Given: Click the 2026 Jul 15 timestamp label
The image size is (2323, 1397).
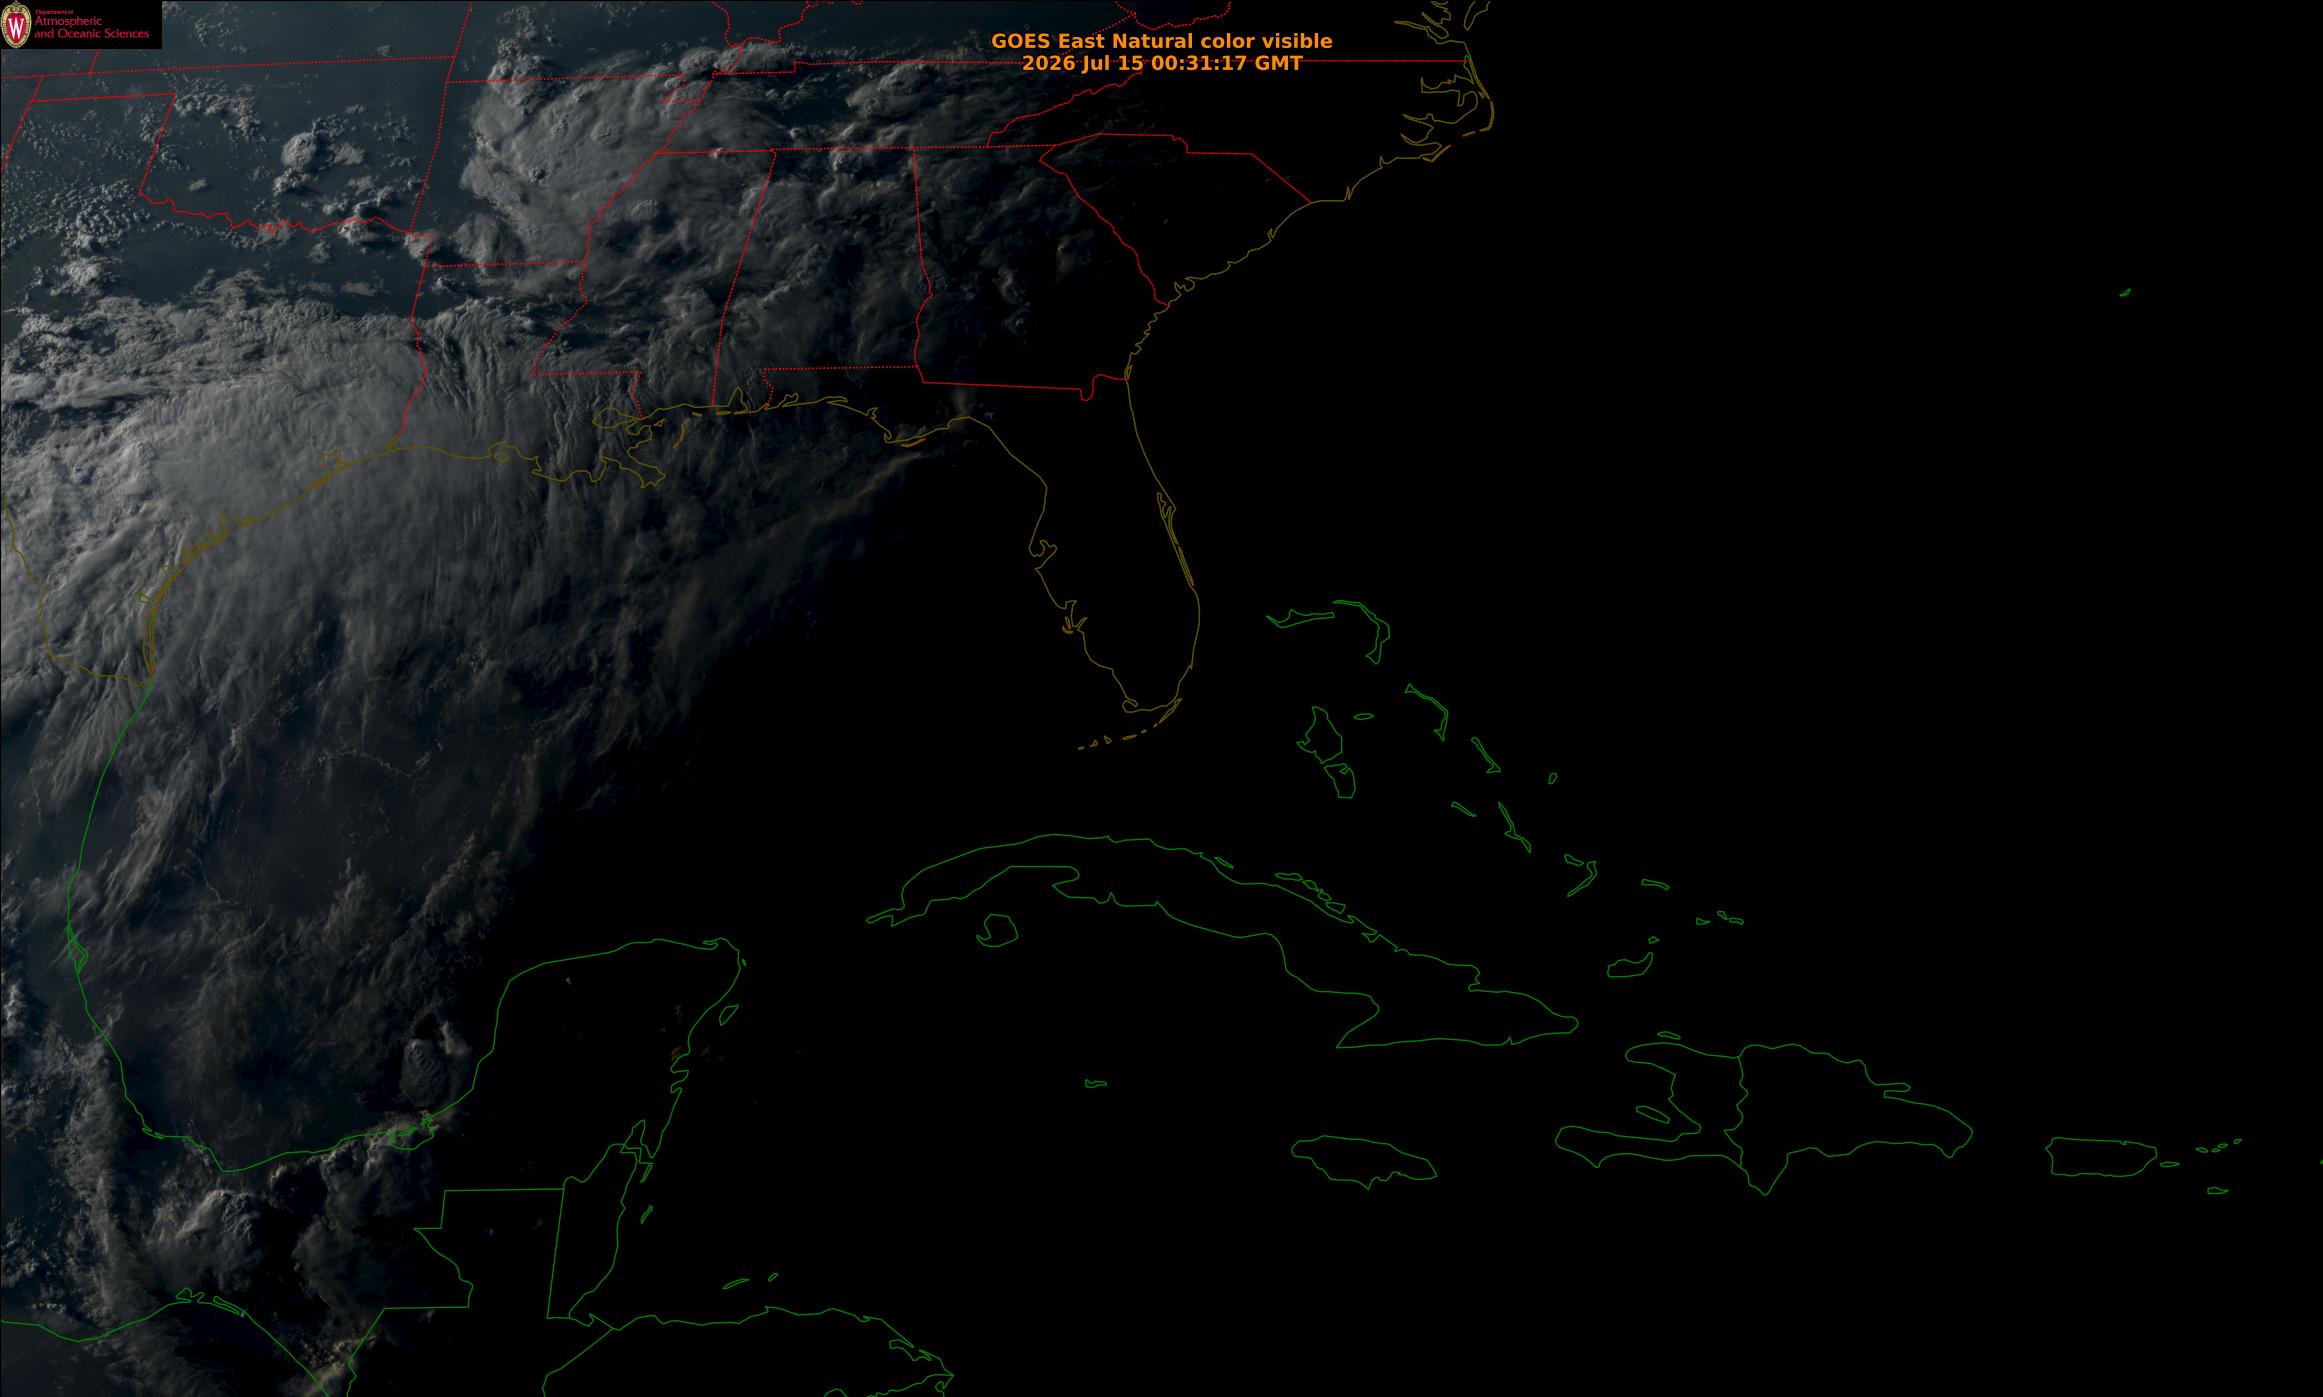Looking at the screenshot, I should pyautogui.click(x=1161, y=63).
